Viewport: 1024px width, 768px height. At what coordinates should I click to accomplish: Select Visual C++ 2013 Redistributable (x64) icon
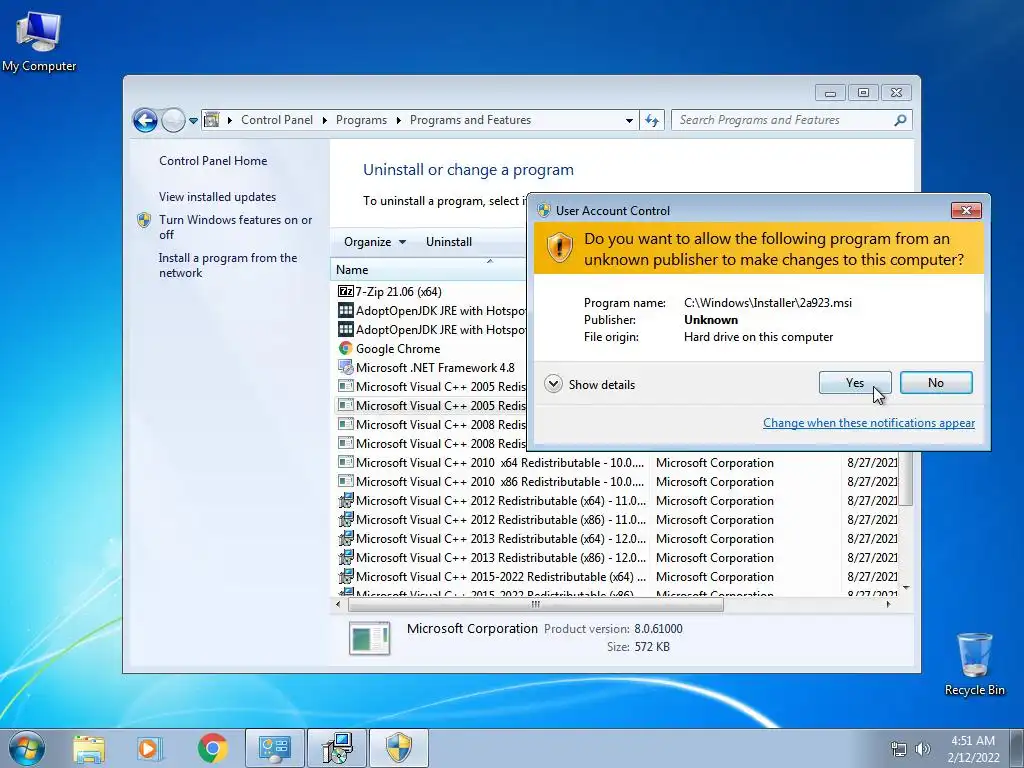345,538
